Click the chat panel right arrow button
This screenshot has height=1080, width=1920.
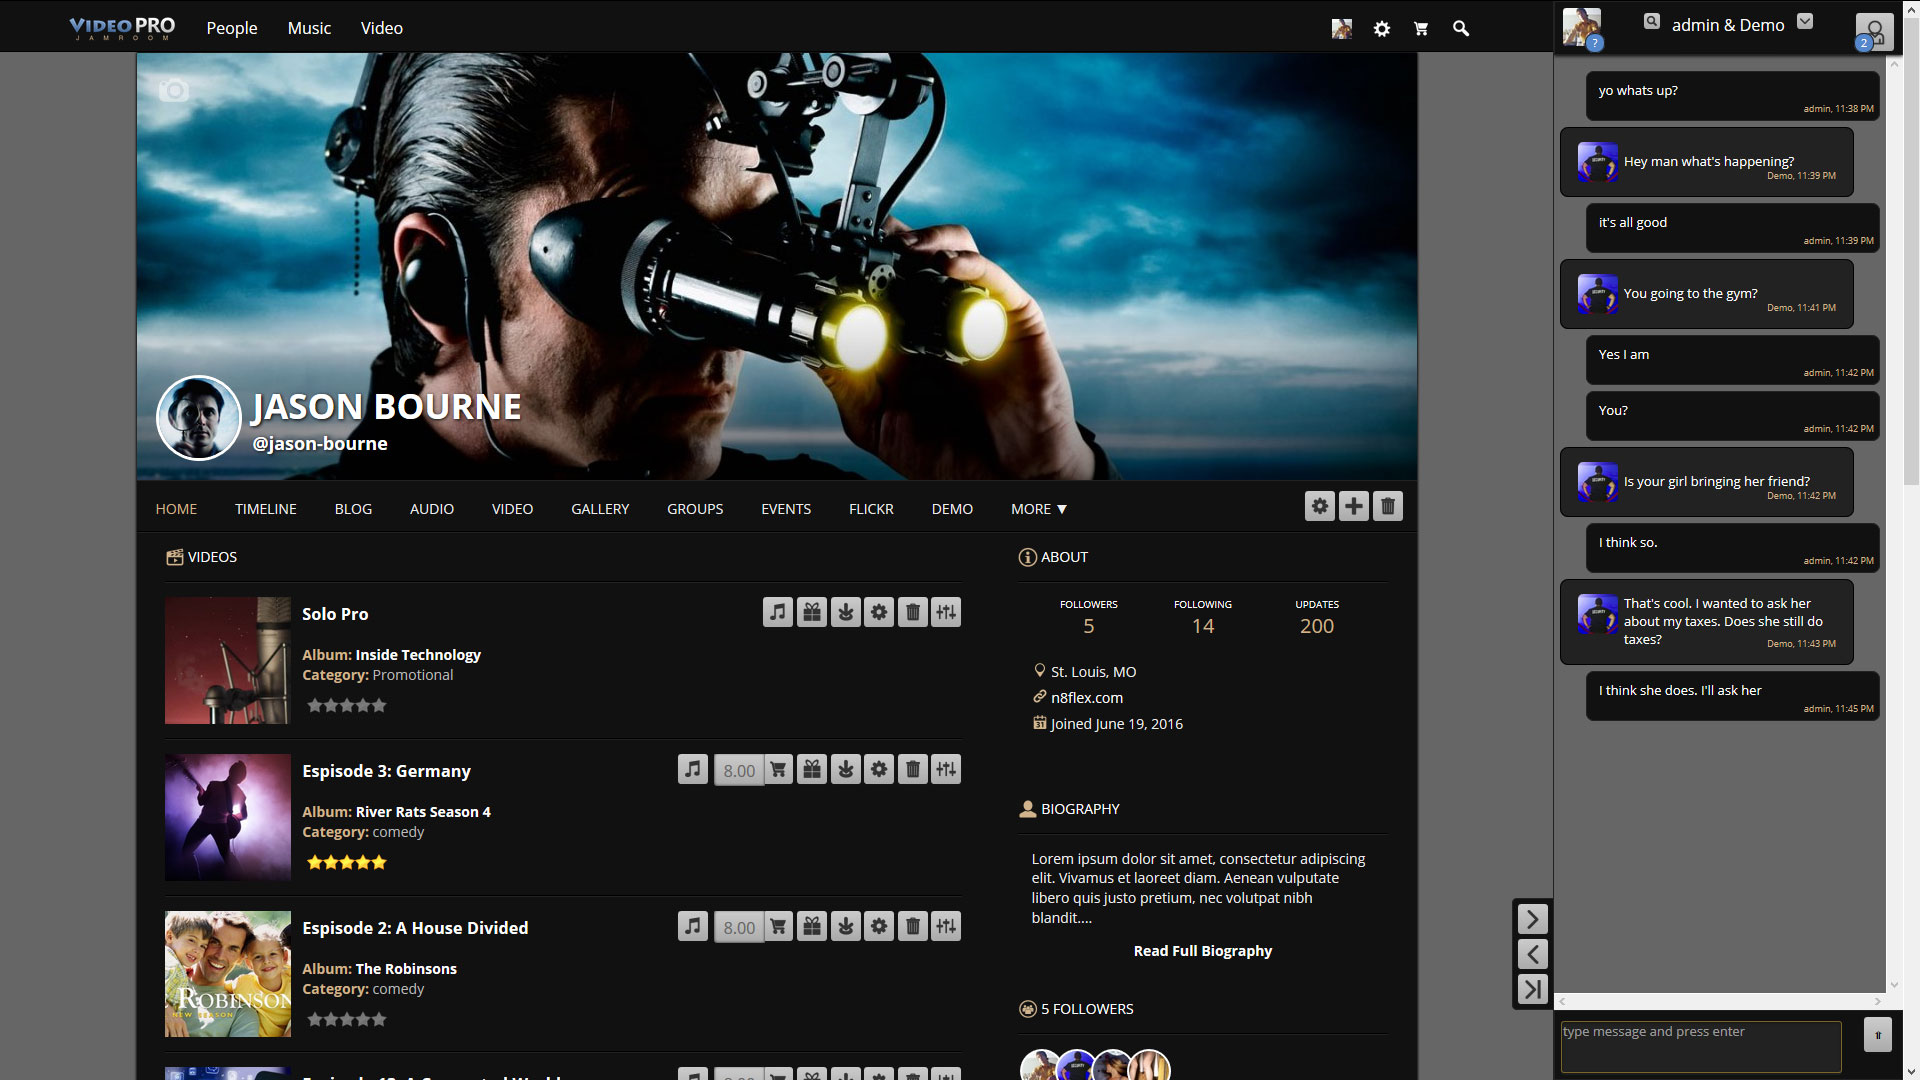pos(1533,919)
